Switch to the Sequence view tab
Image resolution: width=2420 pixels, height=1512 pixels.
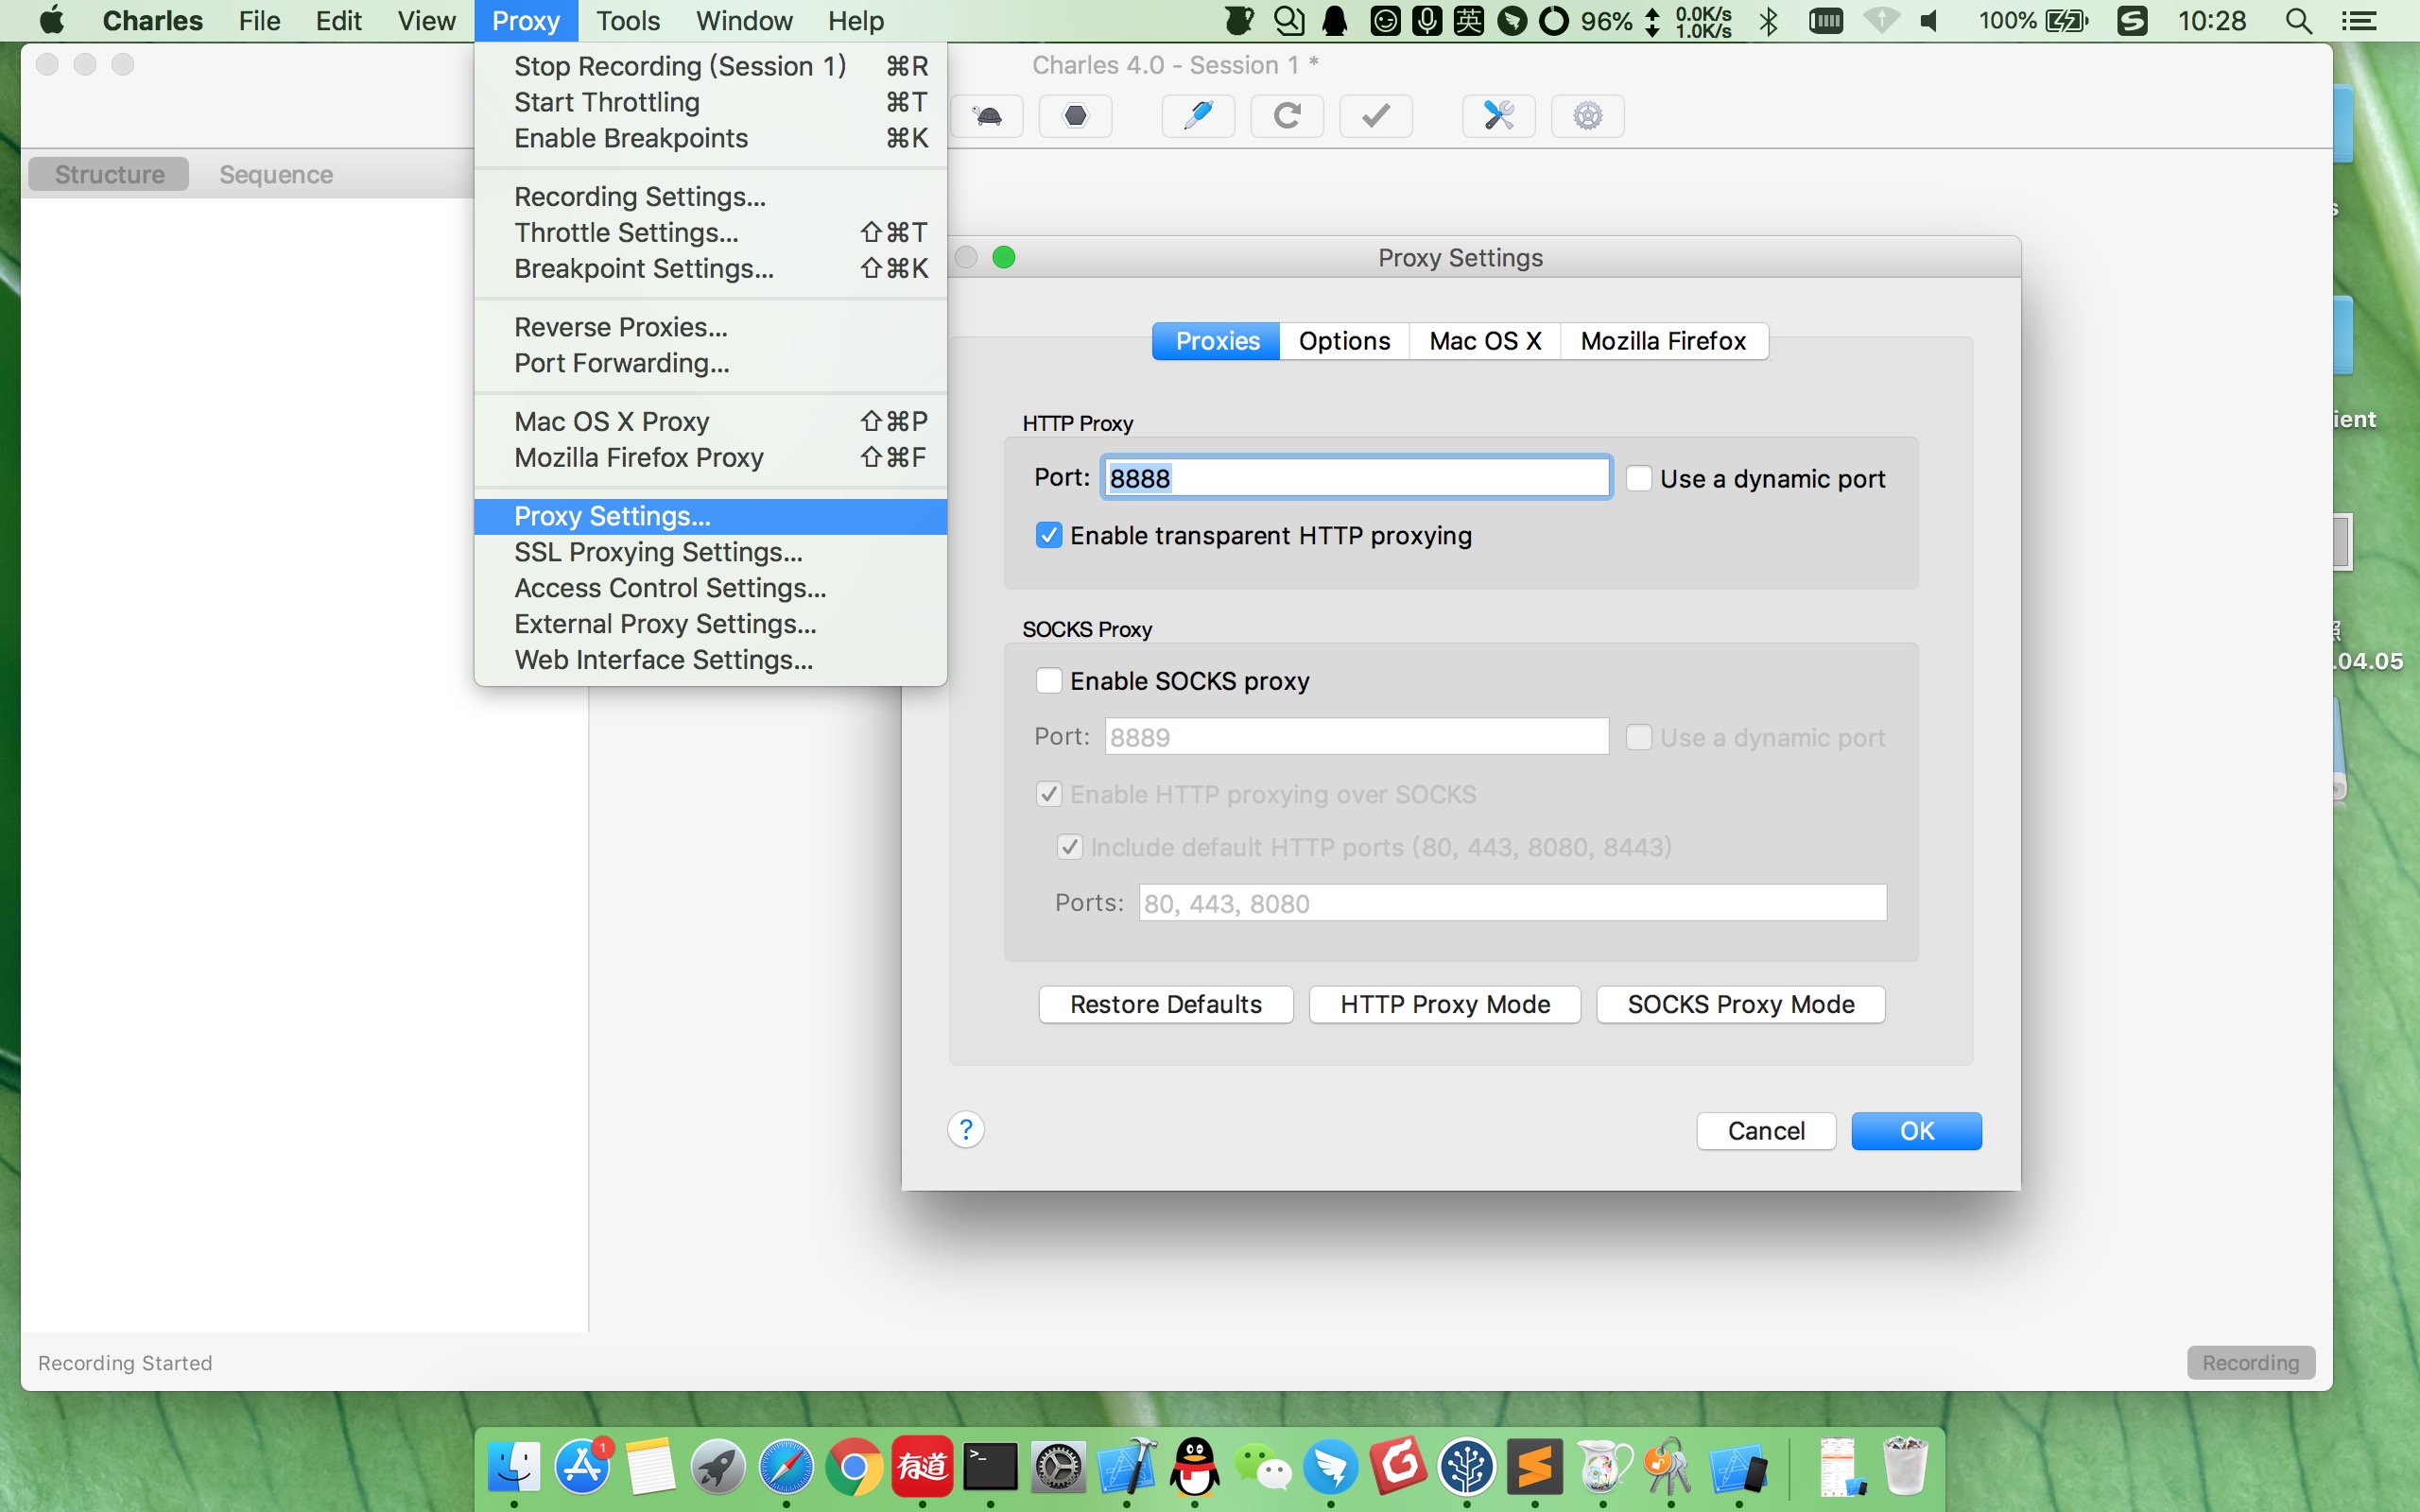tap(276, 174)
